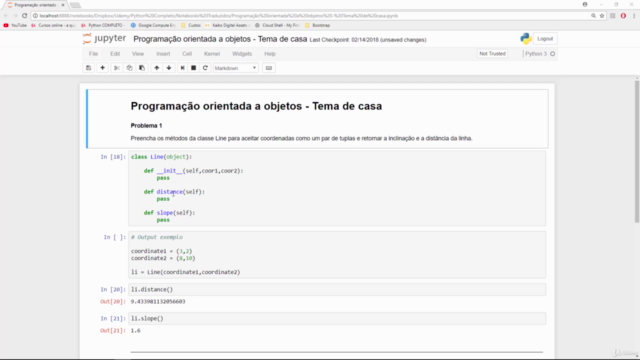Open the Python COMPLETO bookmark

tap(102, 25)
